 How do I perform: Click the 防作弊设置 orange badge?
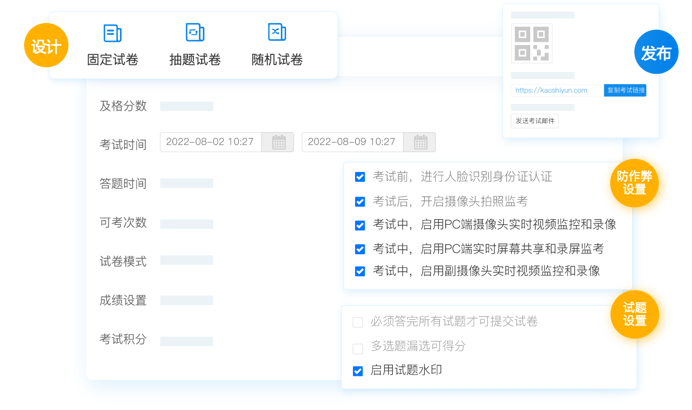tap(634, 183)
